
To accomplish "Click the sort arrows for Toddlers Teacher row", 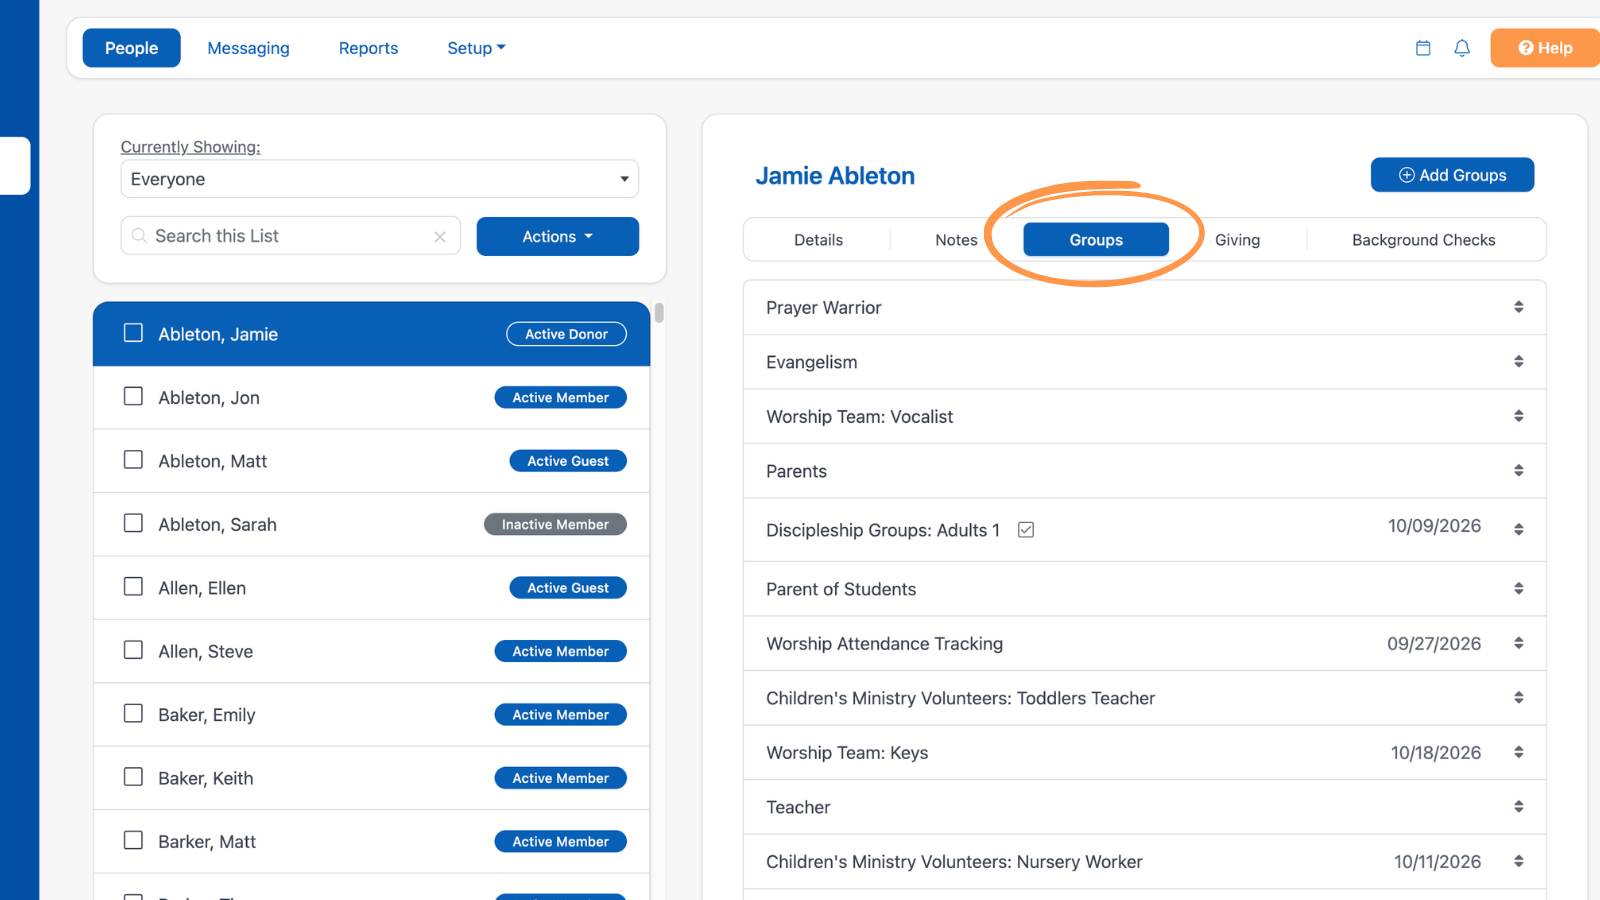I will (1518, 697).
